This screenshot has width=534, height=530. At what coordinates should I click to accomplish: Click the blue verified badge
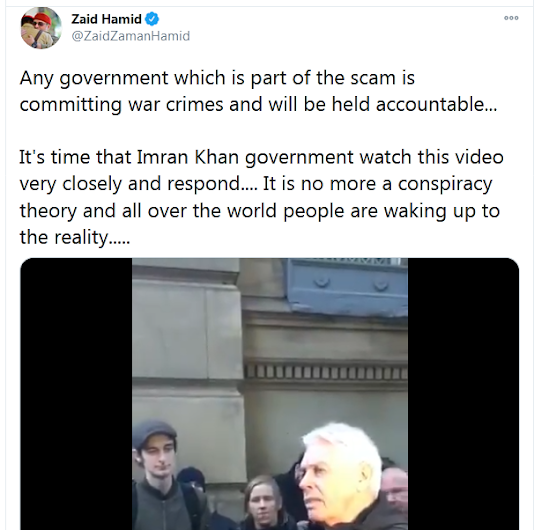click(x=152, y=19)
